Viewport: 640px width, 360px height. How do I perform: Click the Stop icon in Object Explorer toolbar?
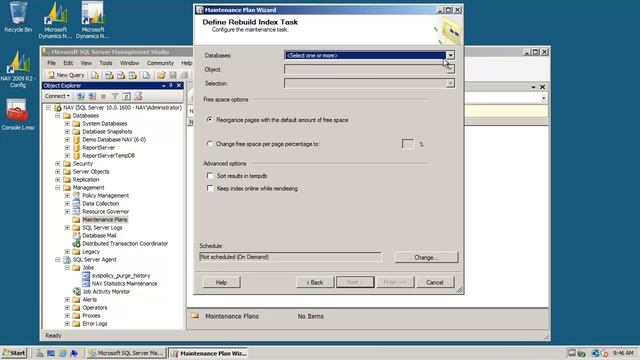[x=103, y=96]
